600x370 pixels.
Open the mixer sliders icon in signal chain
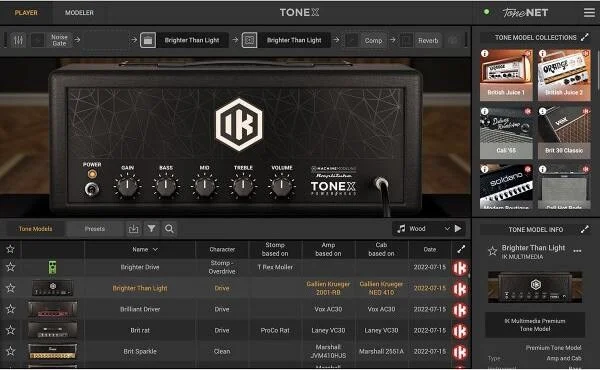(18, 40)
